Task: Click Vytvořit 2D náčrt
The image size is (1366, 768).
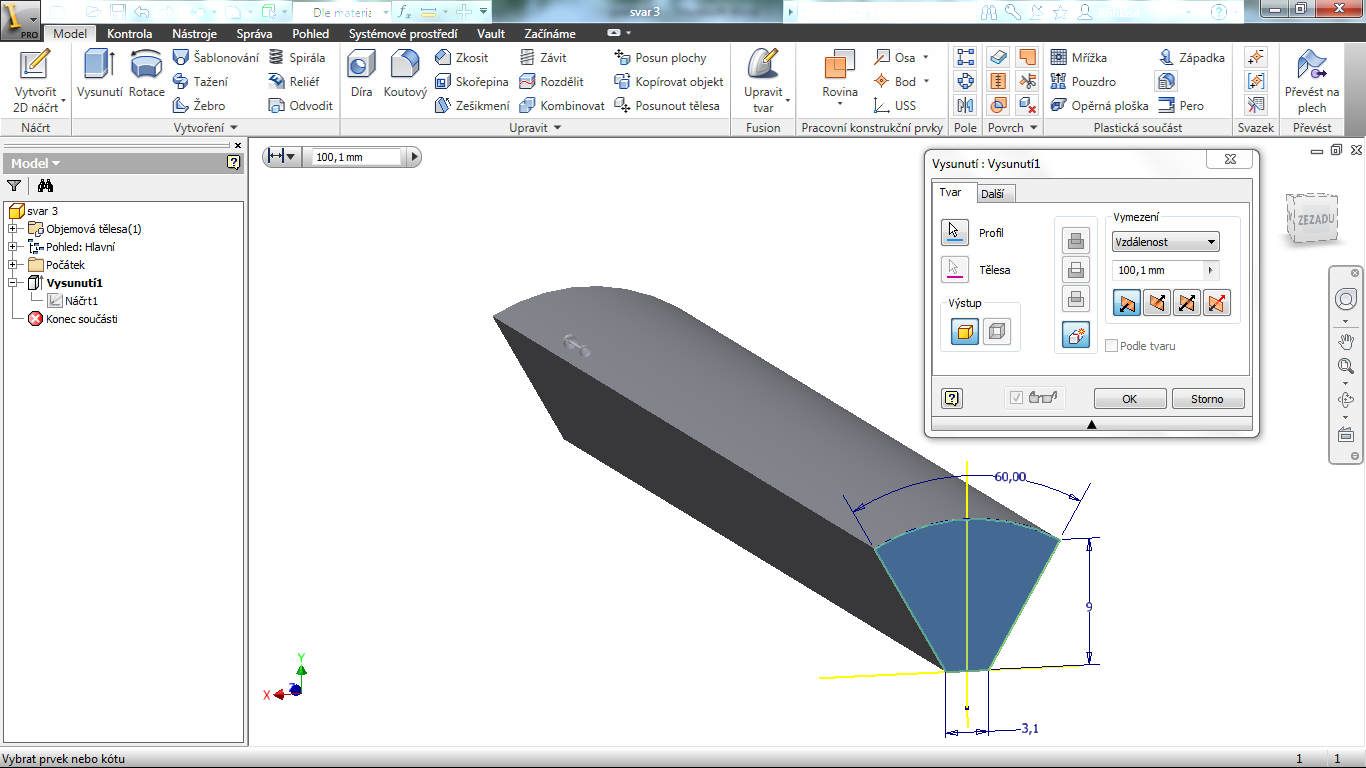Action: 35,80
